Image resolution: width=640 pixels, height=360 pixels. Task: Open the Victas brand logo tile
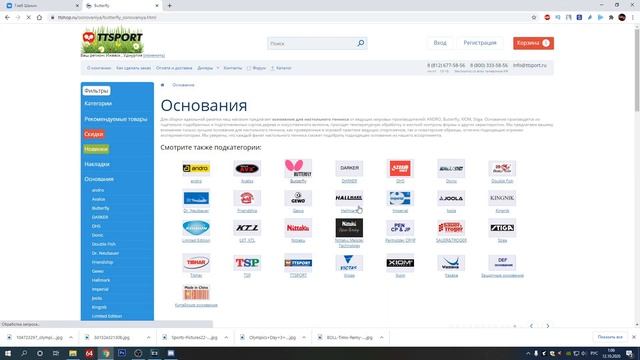point(349,262)
